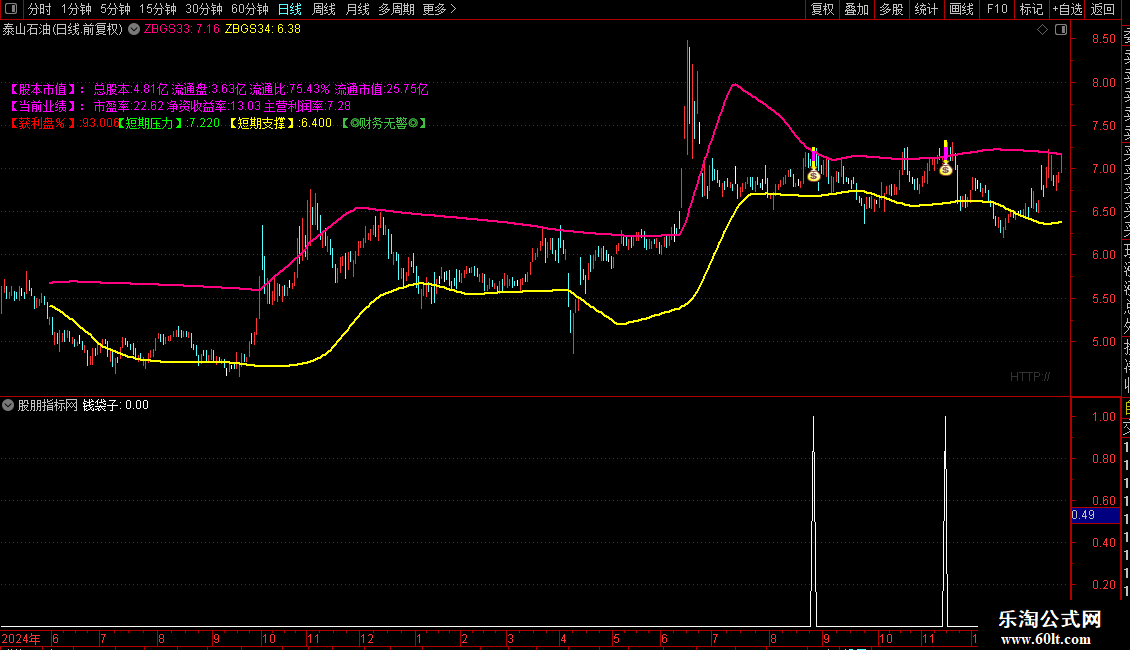Select the 60分钟 period tab
This screenshot has width=1130, height=650.
pos(250,9)
